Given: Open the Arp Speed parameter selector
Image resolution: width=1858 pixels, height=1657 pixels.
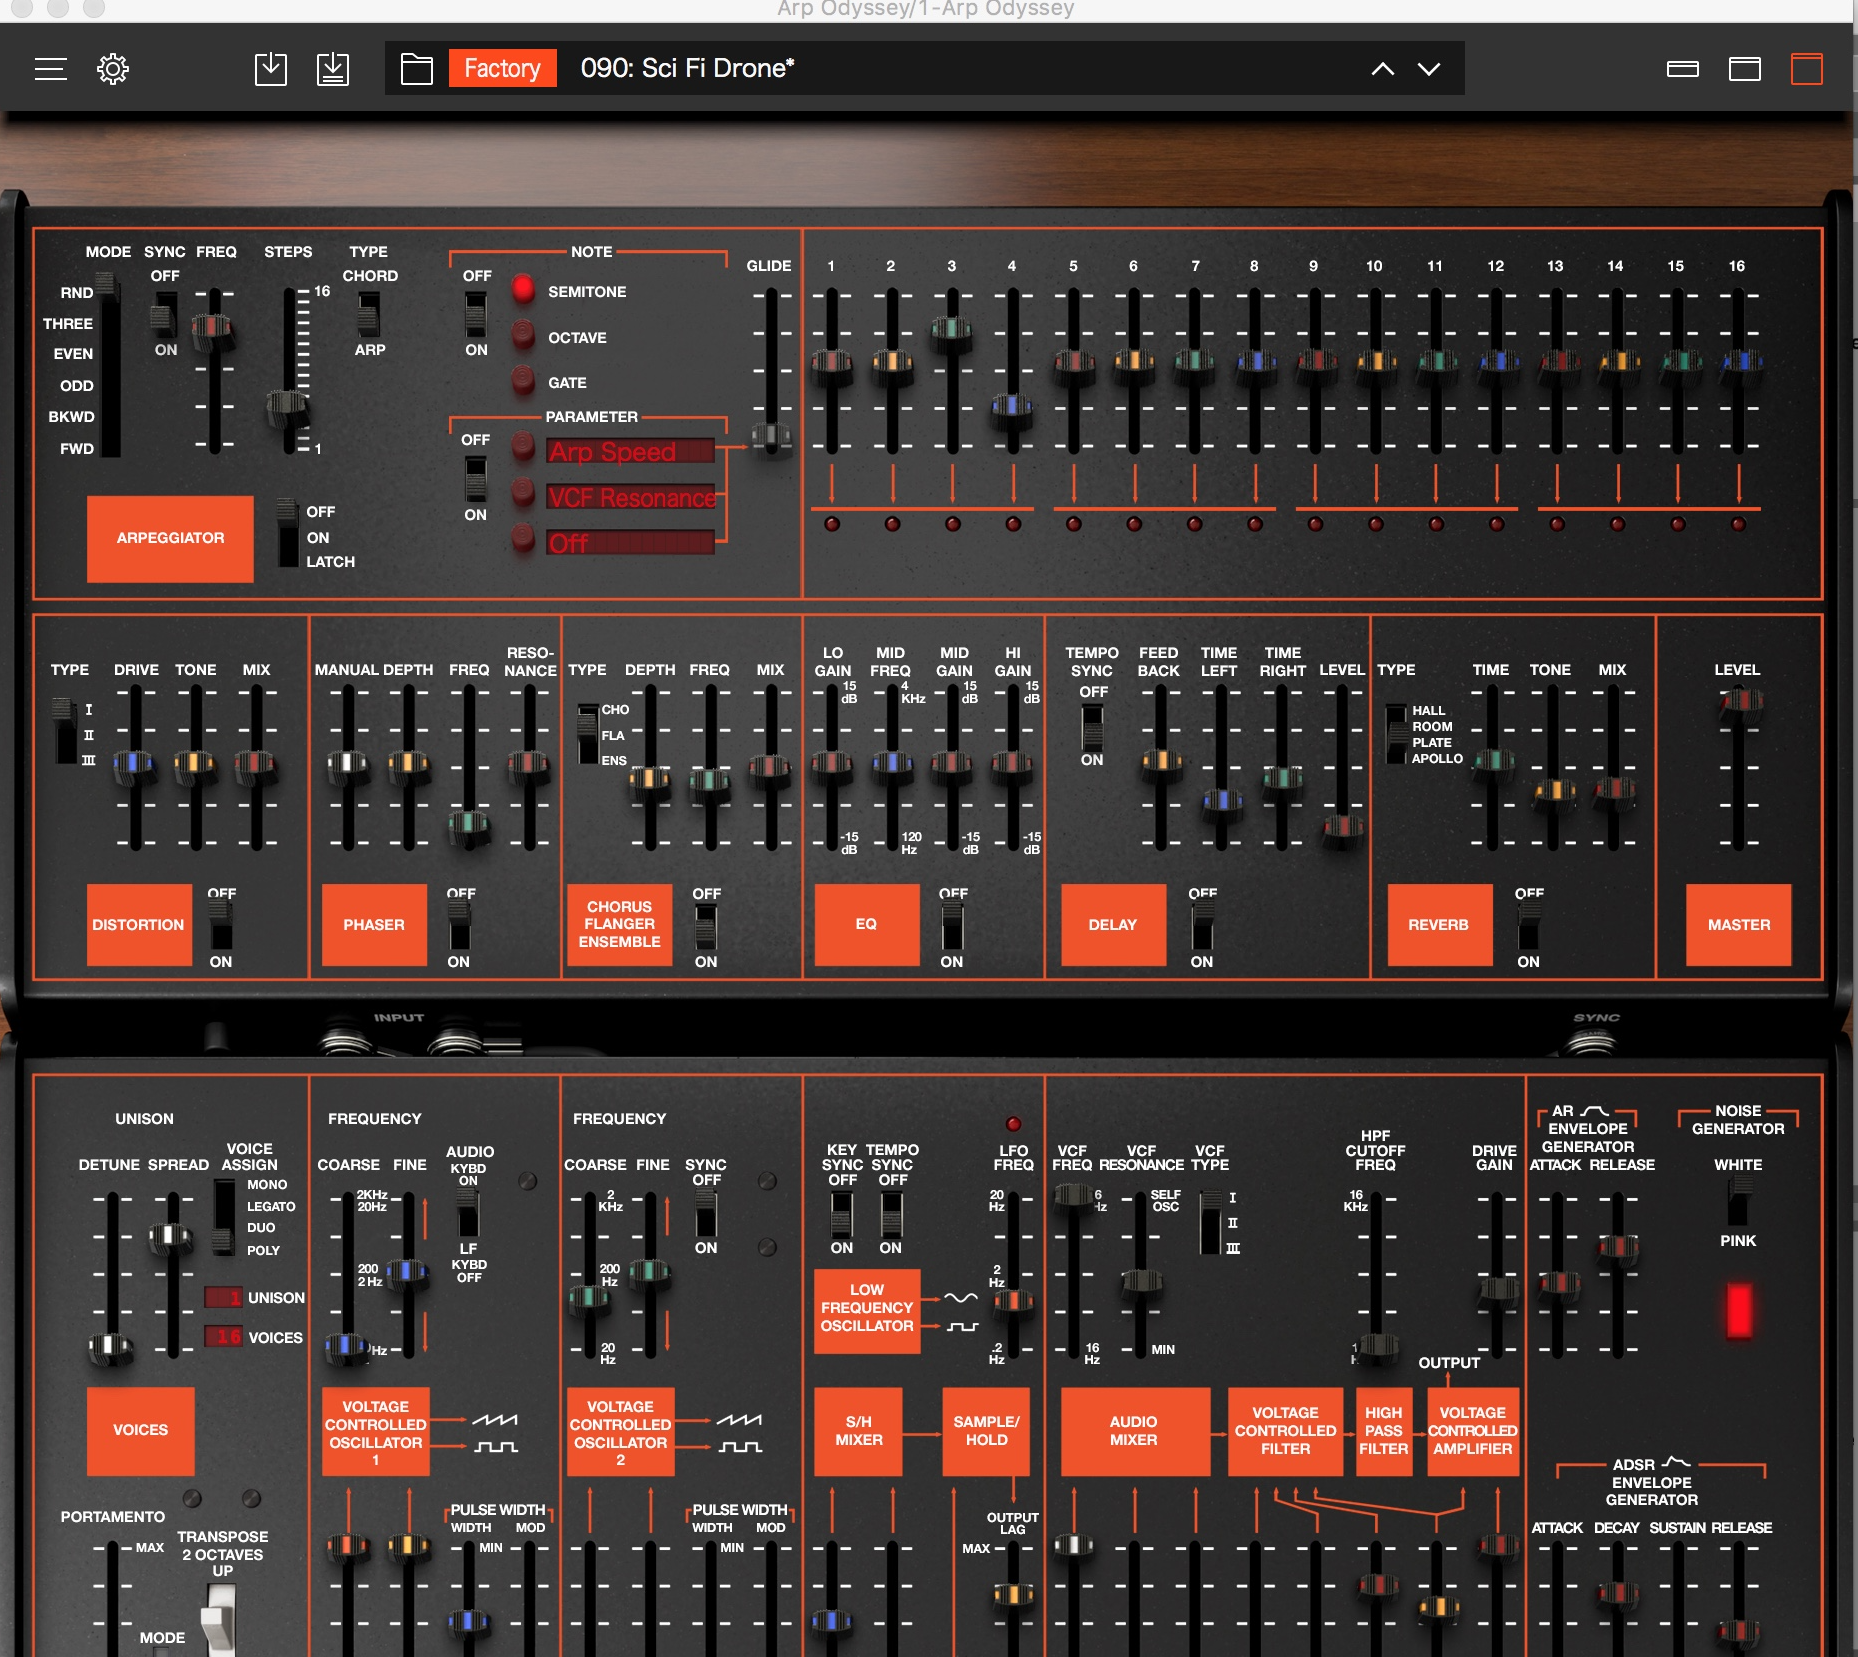Looking at the screenshot, I should coord(630,452).
